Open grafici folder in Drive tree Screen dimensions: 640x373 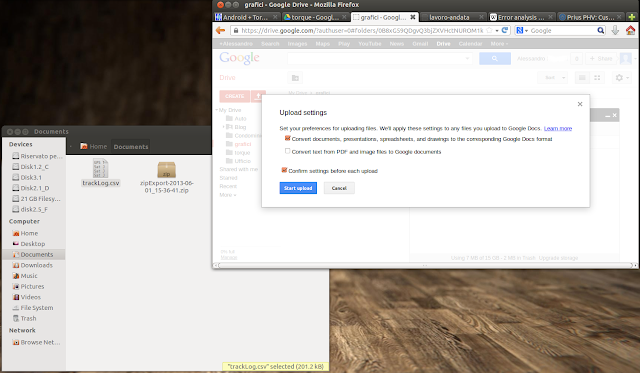242,144
